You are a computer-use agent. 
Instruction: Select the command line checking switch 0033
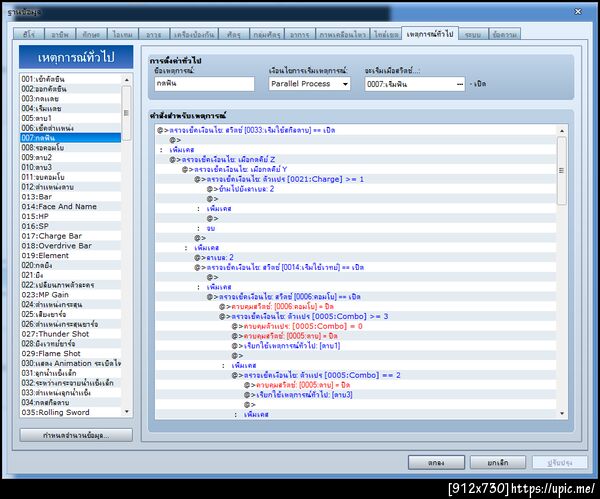pos(356,130)
